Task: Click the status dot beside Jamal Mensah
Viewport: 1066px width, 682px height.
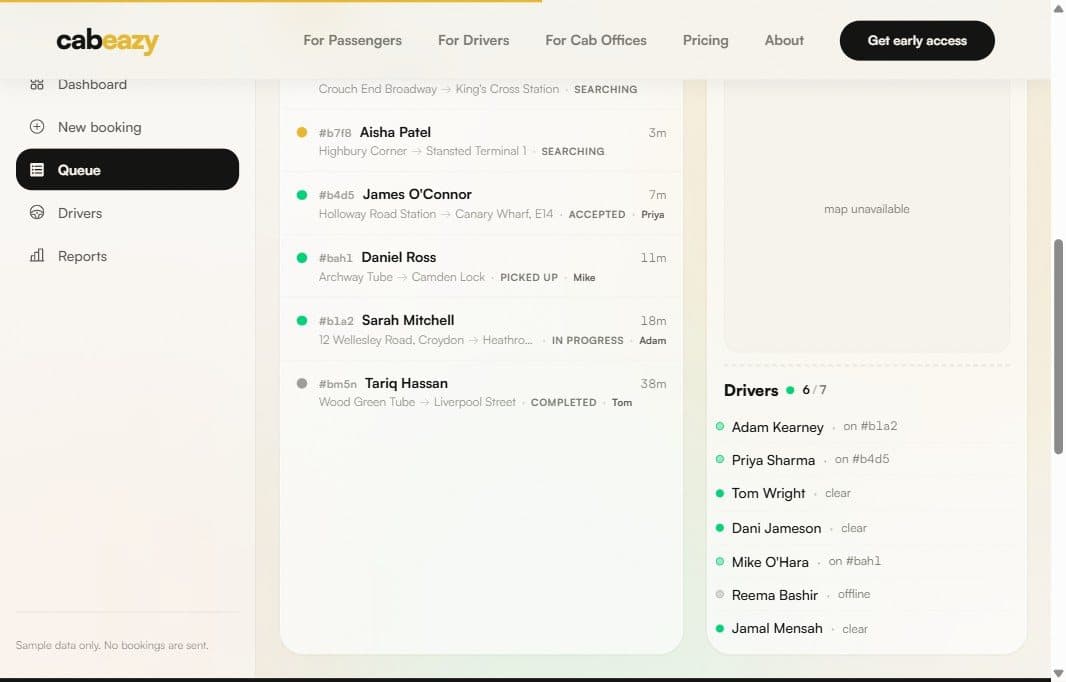Action: (720, 628)
